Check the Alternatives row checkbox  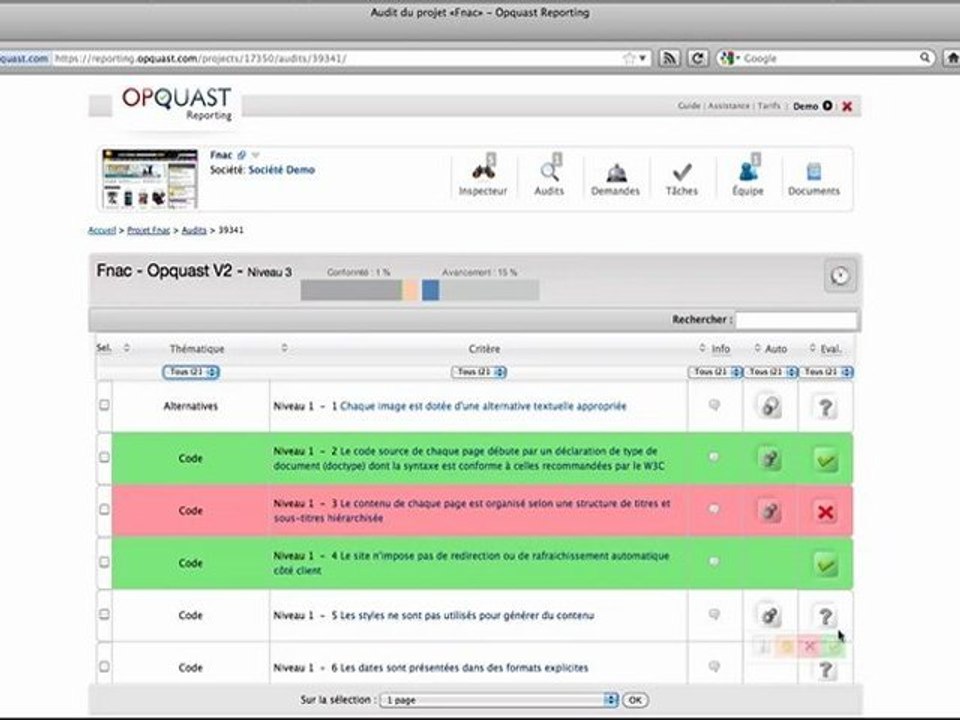tap(105, 405)
